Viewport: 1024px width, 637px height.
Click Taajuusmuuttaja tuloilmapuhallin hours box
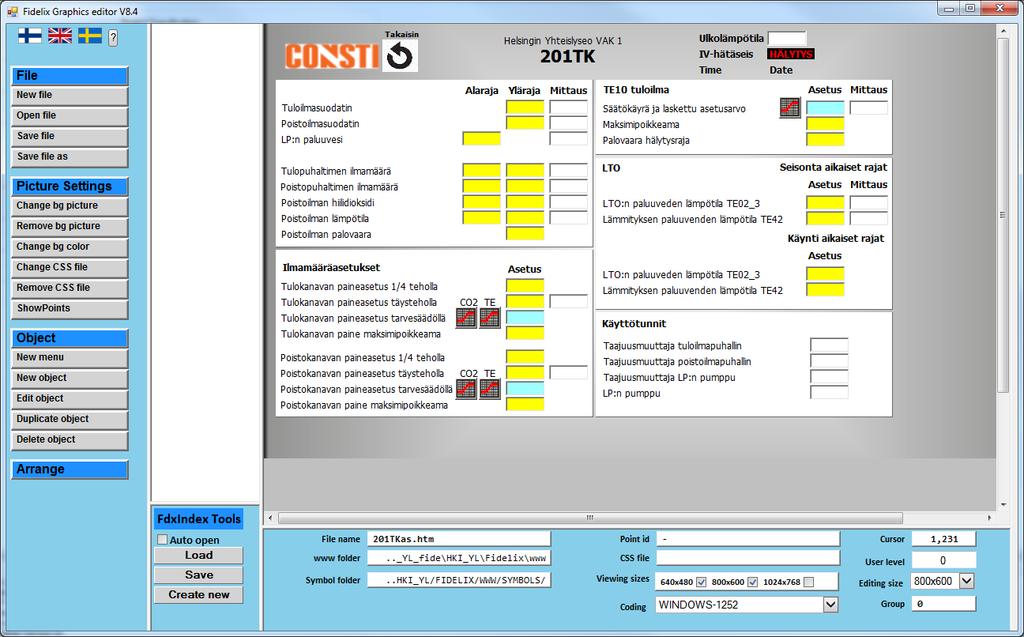point(829,345)
